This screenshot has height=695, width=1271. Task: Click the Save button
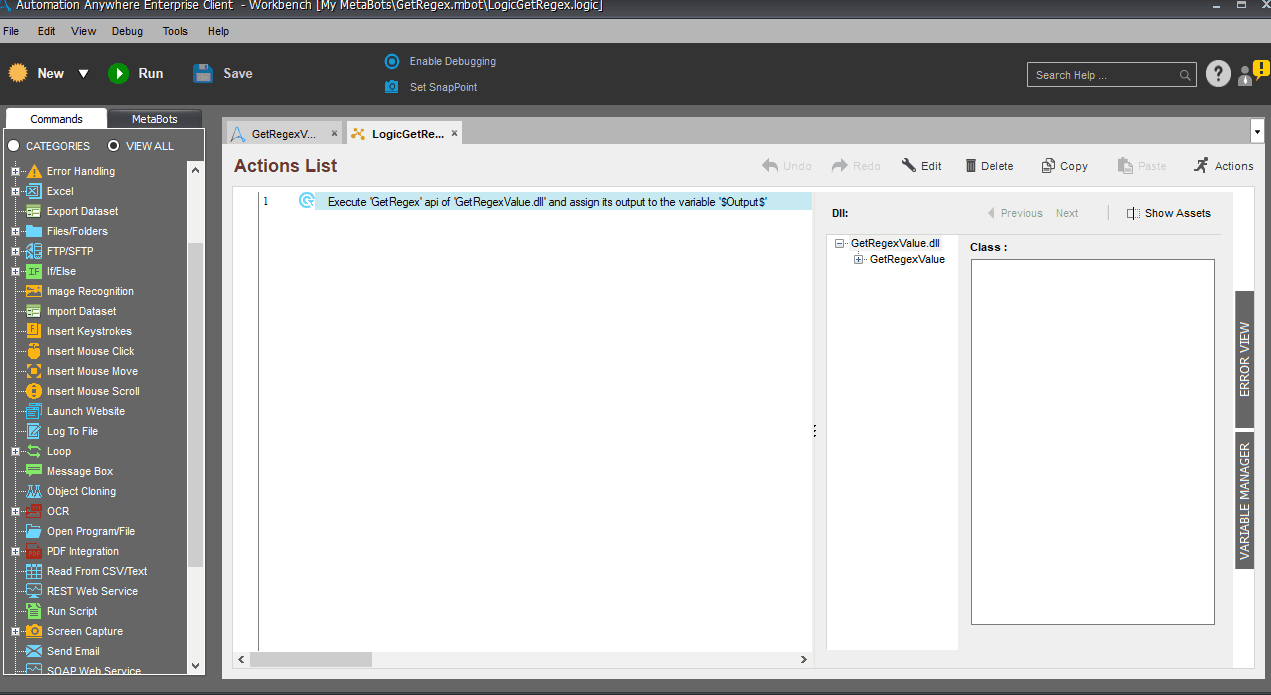222,73
